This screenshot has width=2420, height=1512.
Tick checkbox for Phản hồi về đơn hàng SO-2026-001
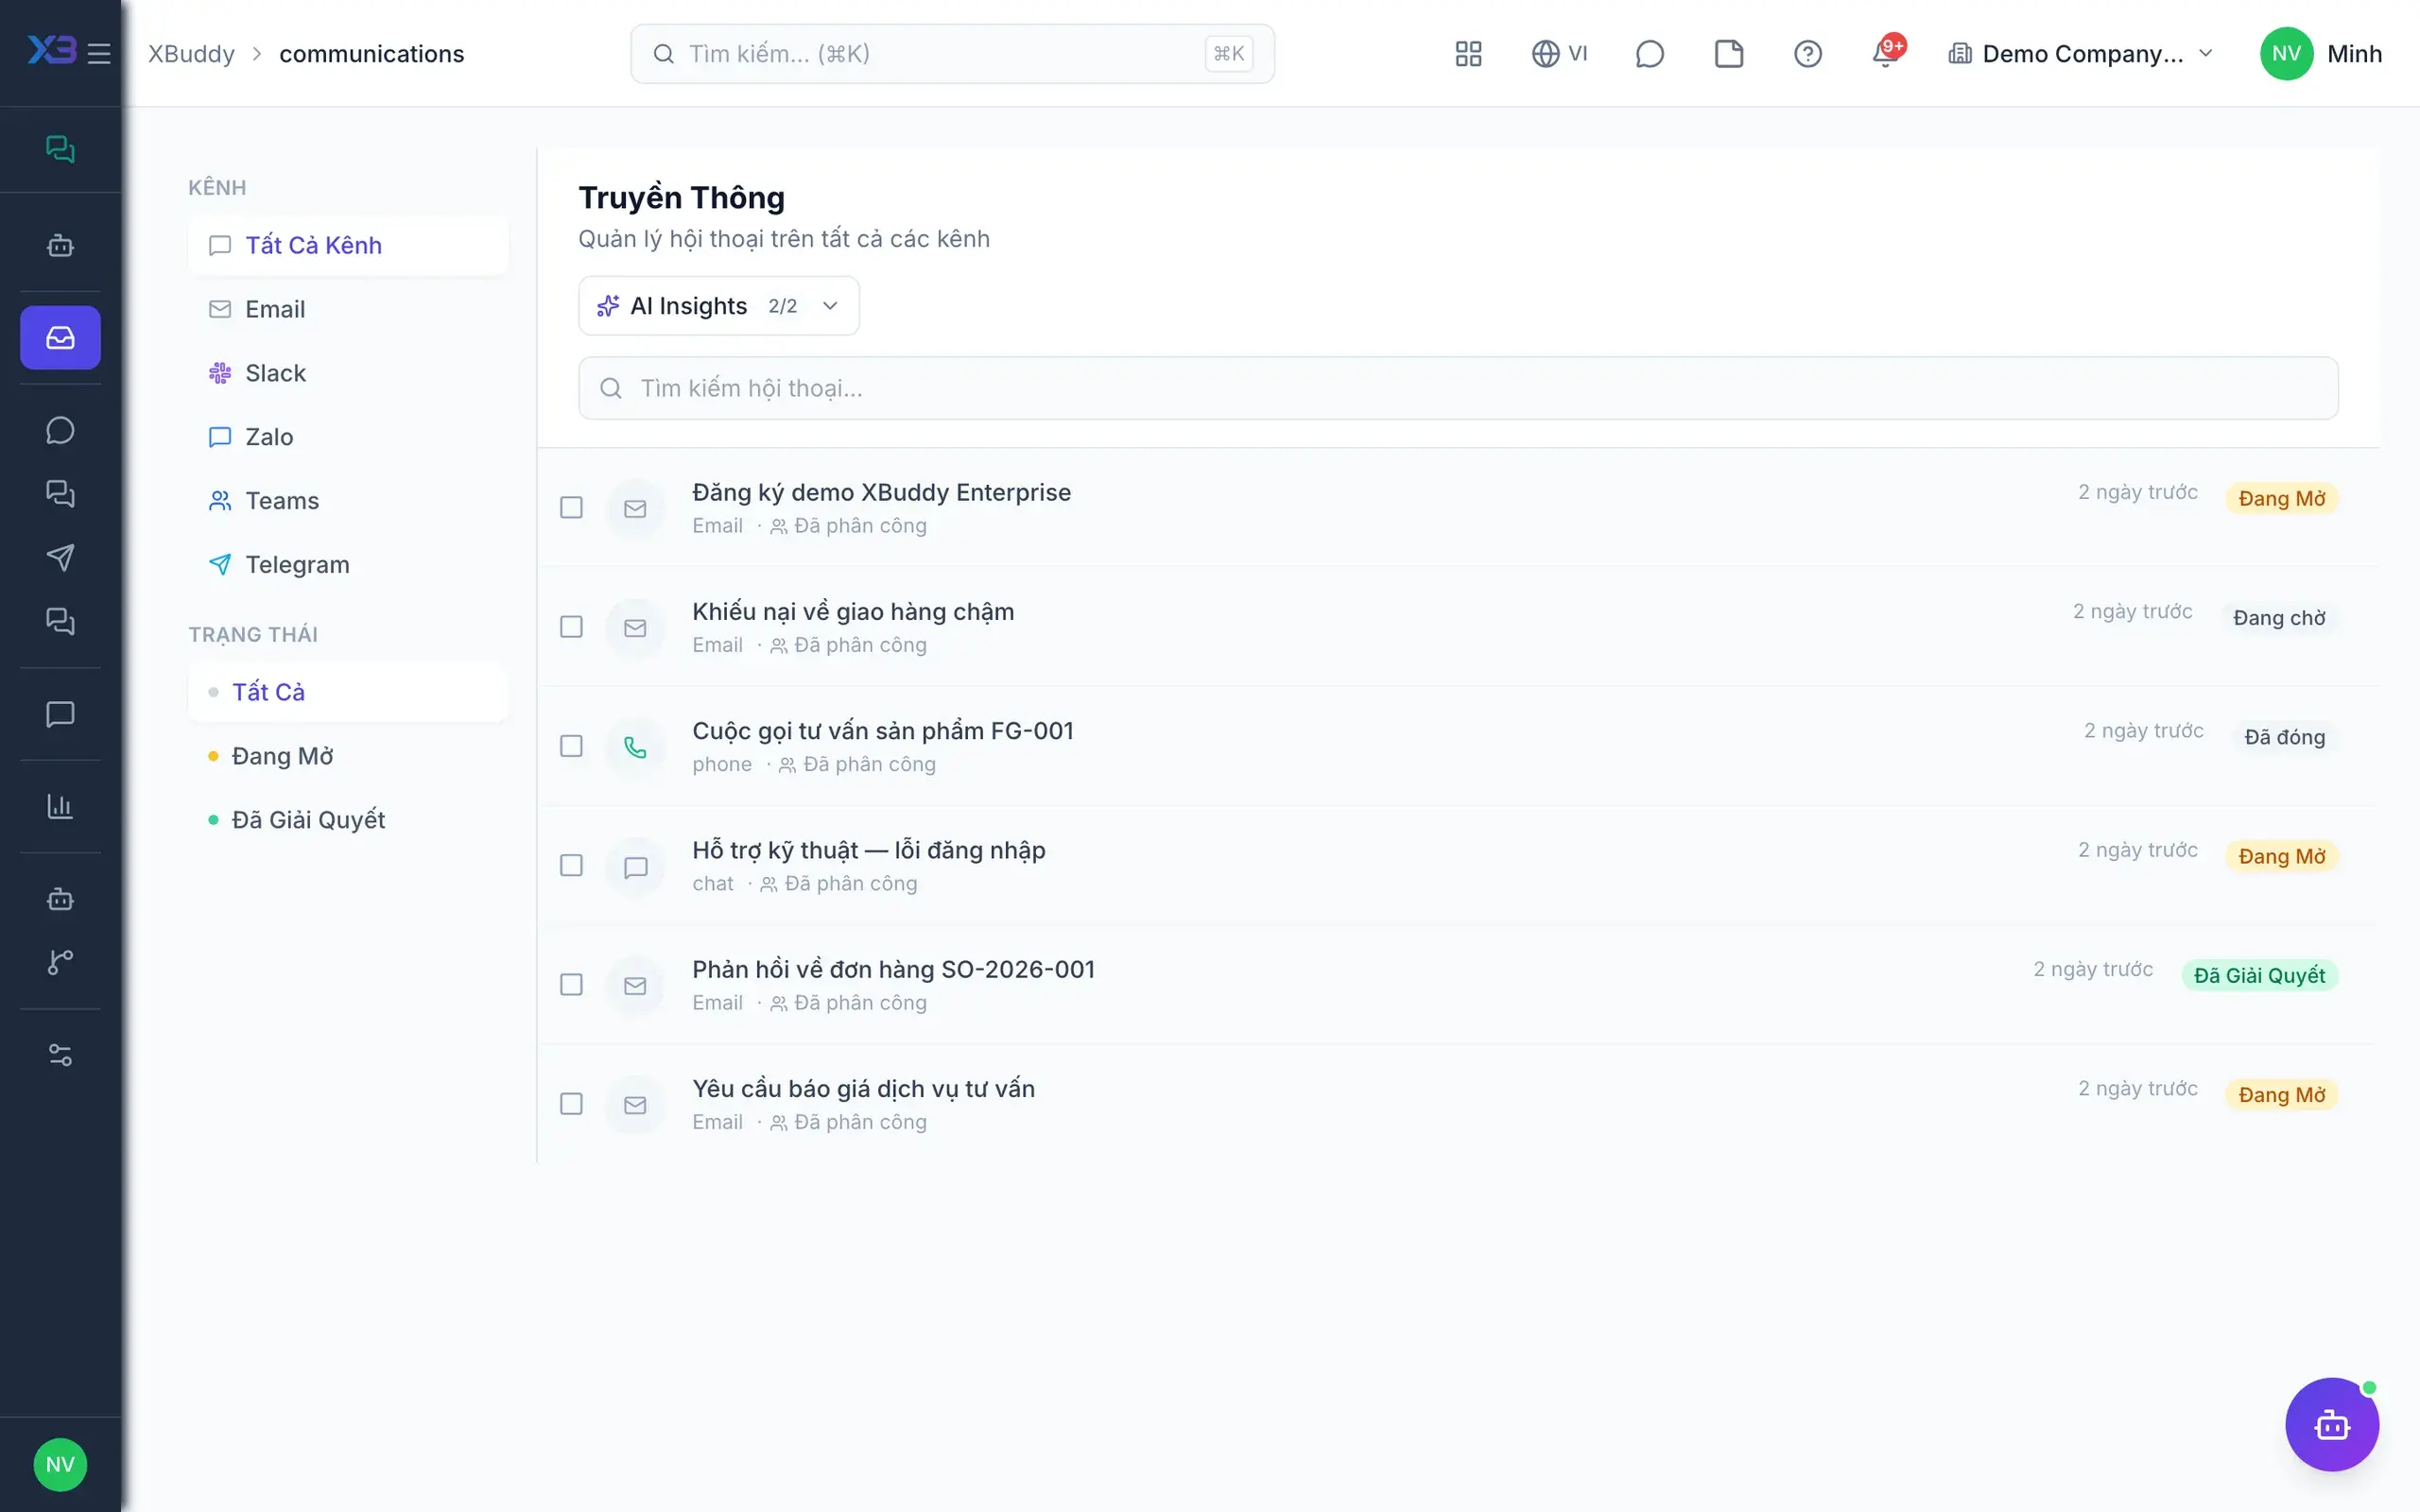(571, 985)
